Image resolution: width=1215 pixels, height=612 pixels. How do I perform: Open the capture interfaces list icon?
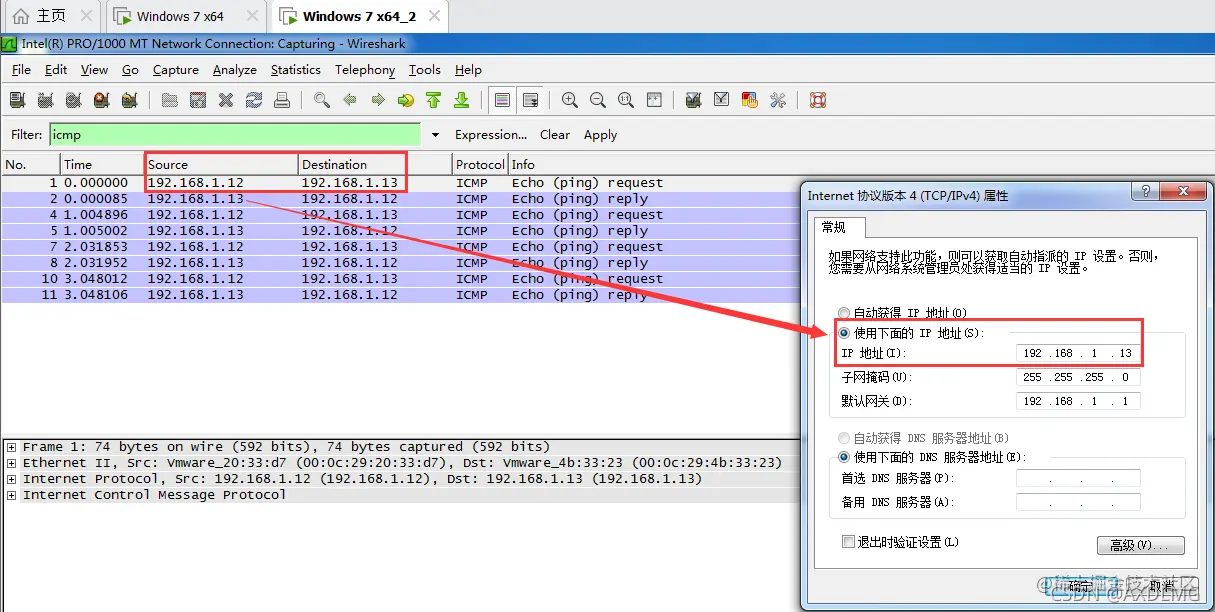coord(17,100)
